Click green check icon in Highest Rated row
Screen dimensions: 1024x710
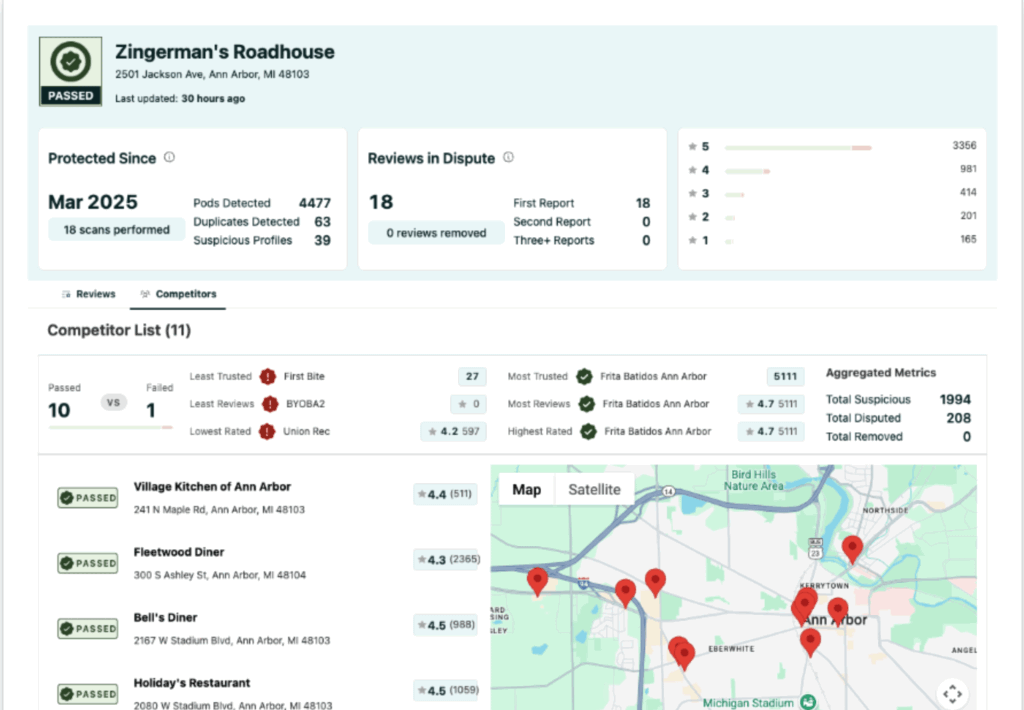[x=588, y=432]
